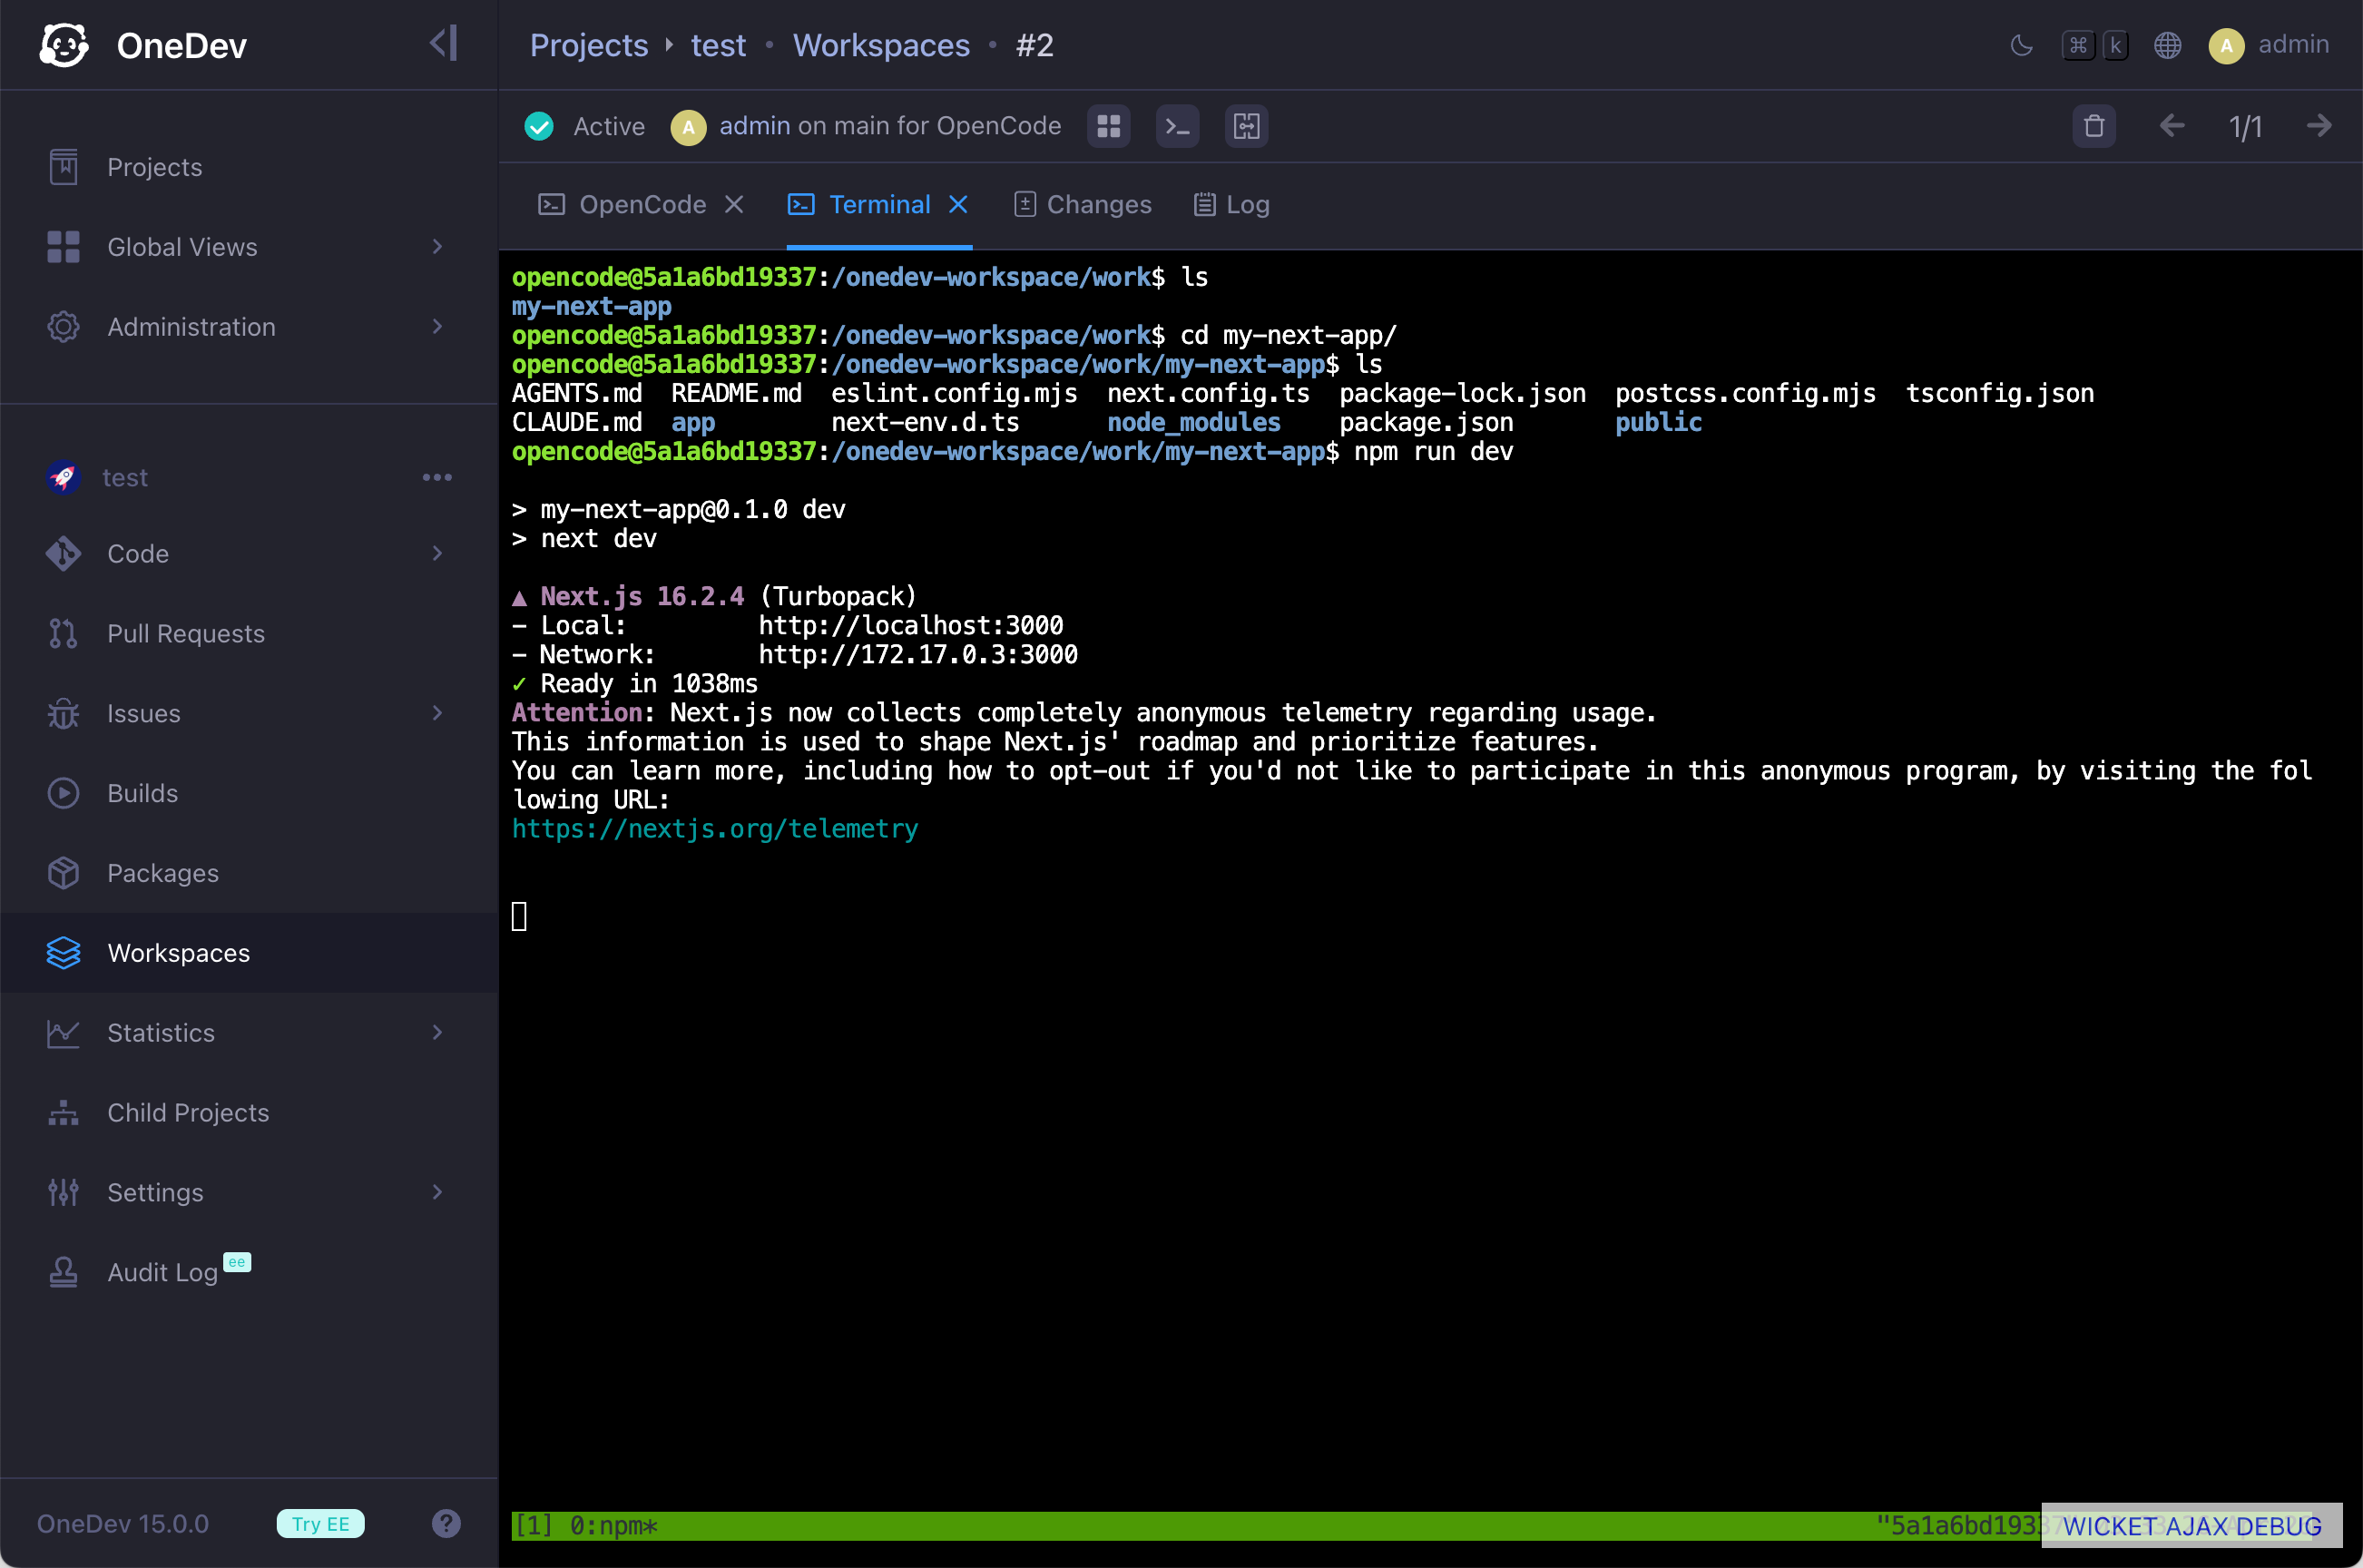
Task: Open Child Projects page
Action: pos(249,1112)
